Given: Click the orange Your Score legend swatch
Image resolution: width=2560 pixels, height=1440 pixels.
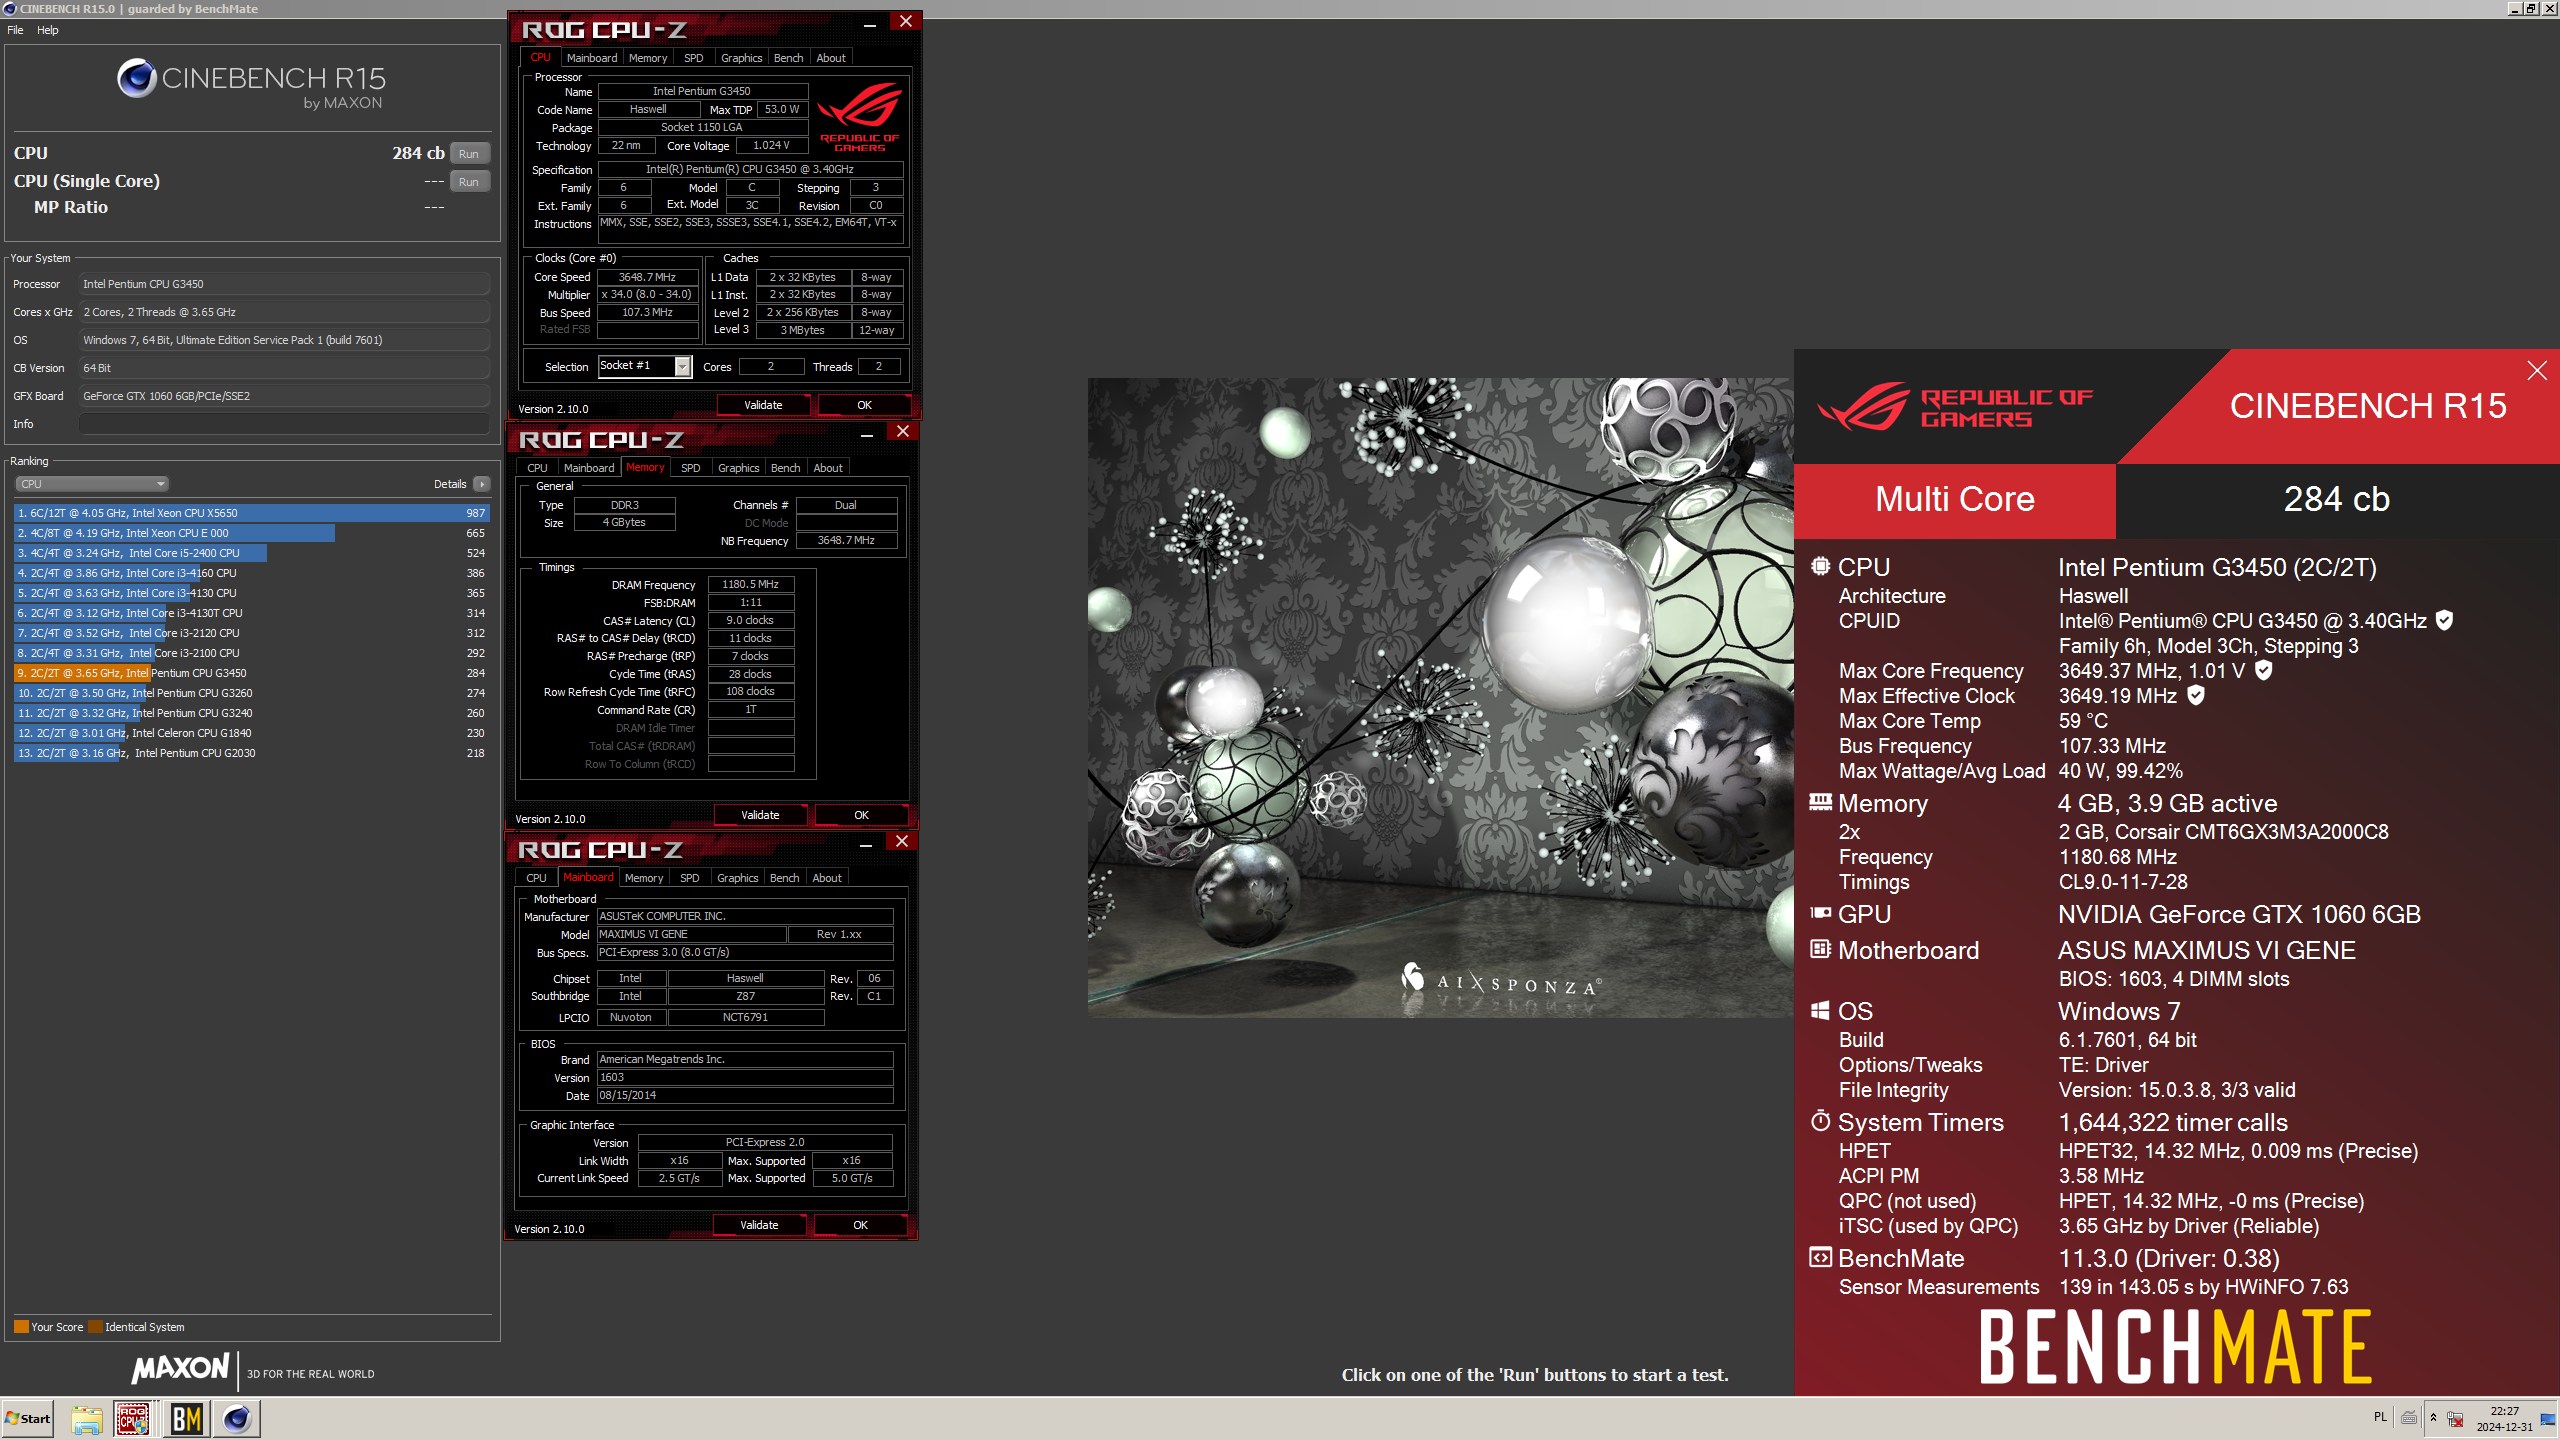Looking at the screenshot, I should [21, 1327].
